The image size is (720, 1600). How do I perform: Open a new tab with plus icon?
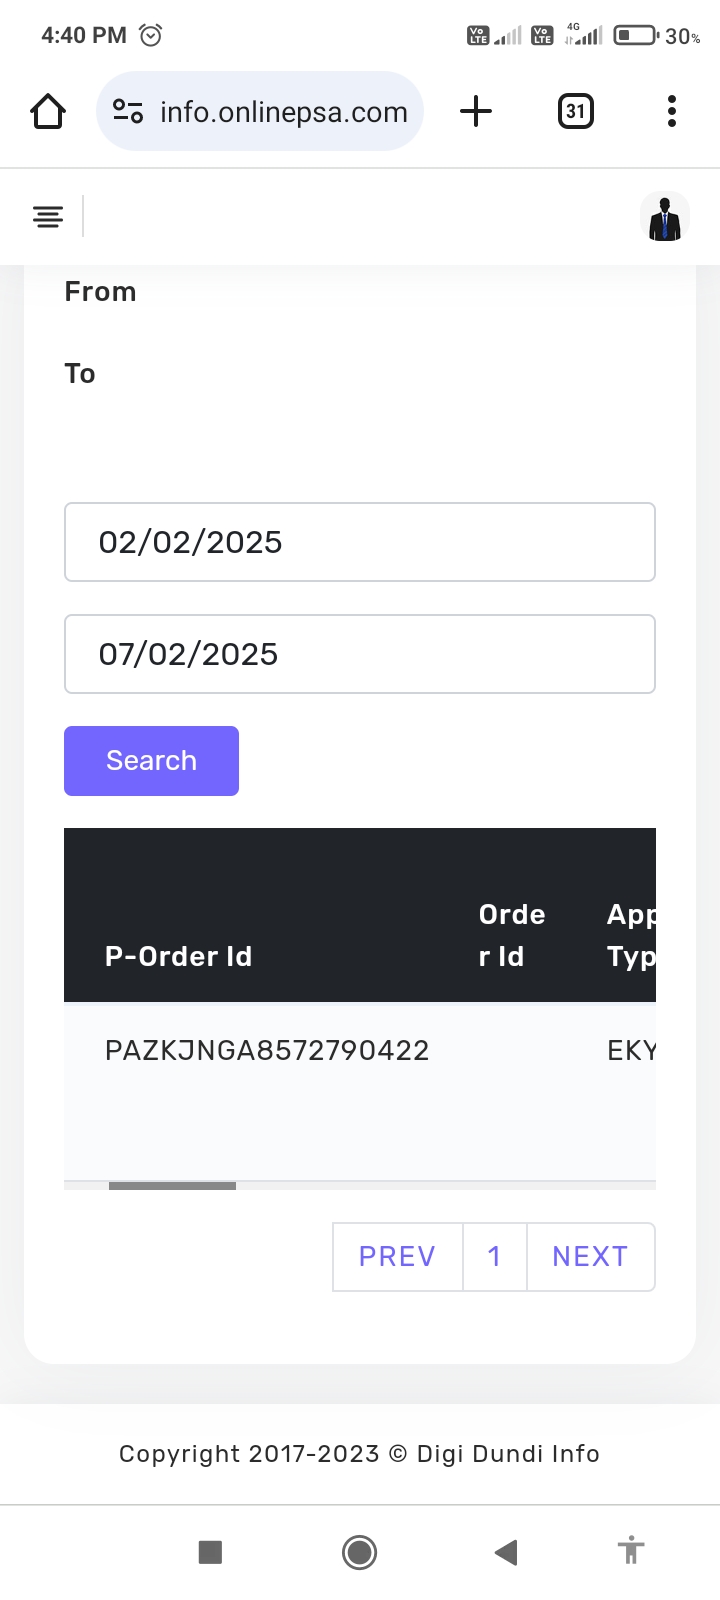[476, 111]
